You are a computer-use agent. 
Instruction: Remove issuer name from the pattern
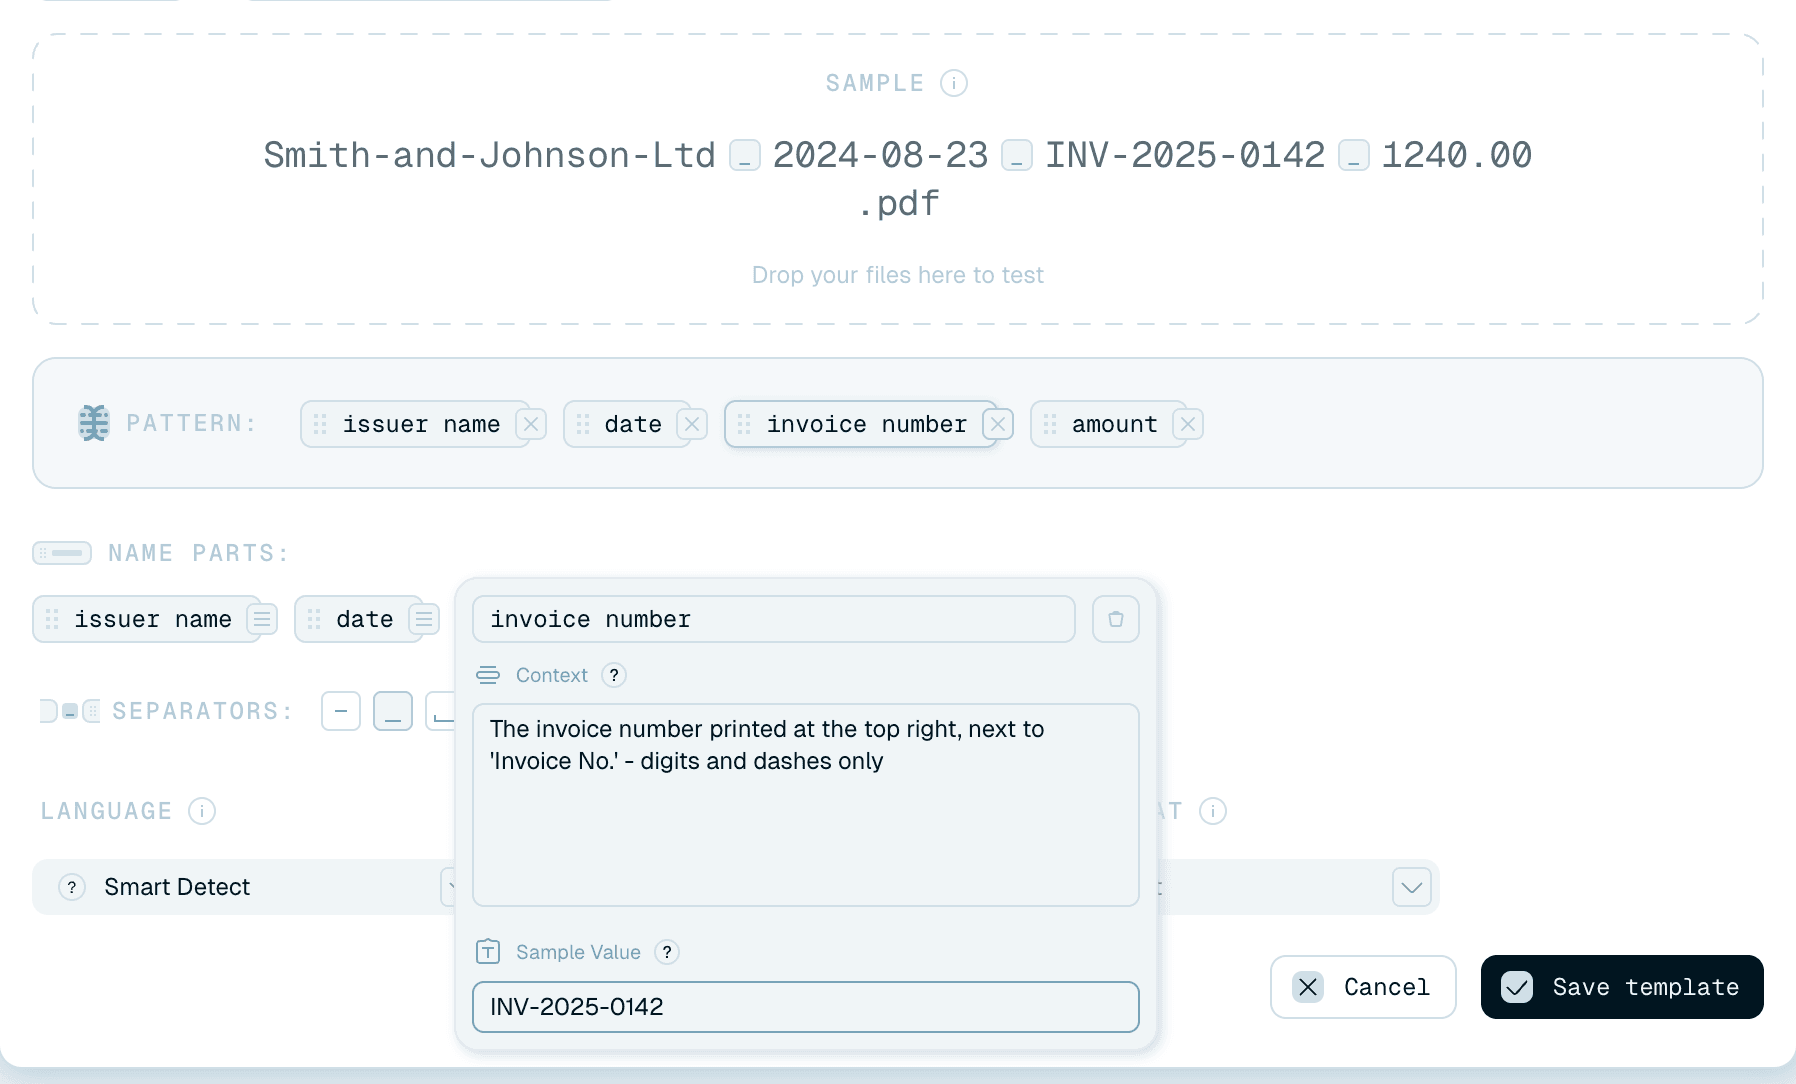click(531, 424)
